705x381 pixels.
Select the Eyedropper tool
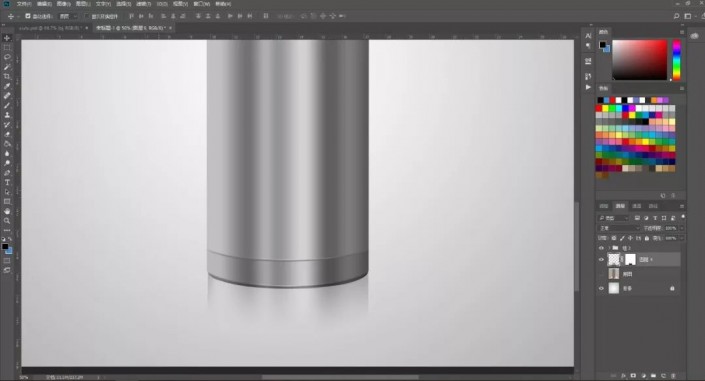(x=7, y=86)
